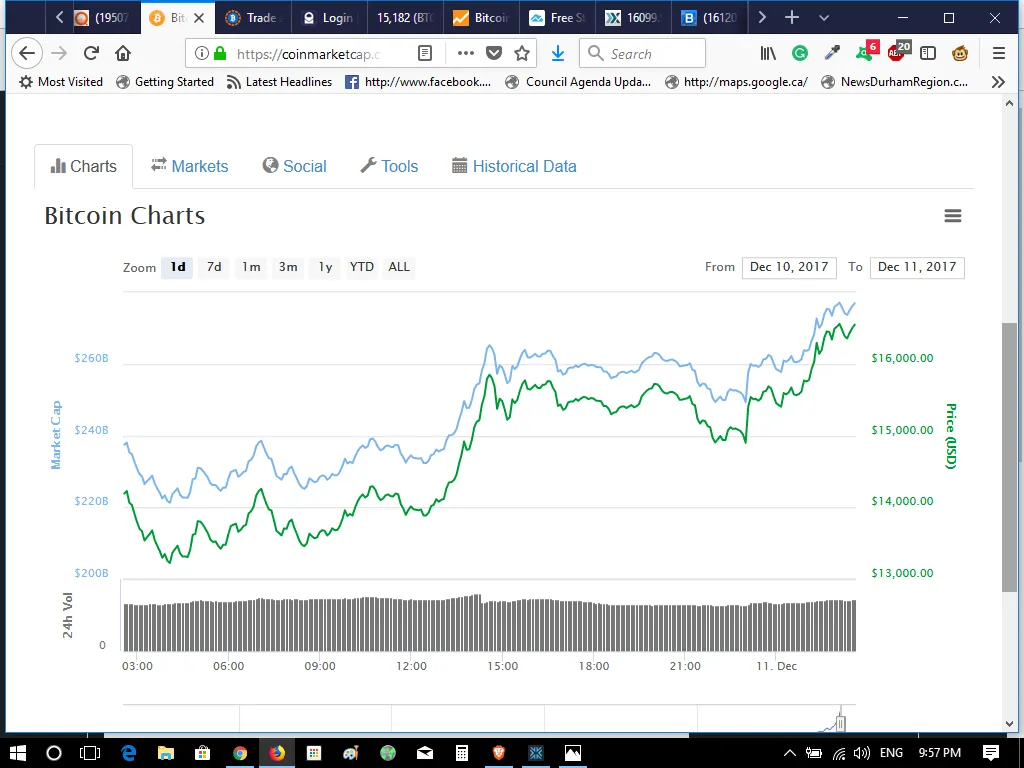Switch to the Login browser tab
The width and height of the screenshot is (1024, 768).
point(328,18)
